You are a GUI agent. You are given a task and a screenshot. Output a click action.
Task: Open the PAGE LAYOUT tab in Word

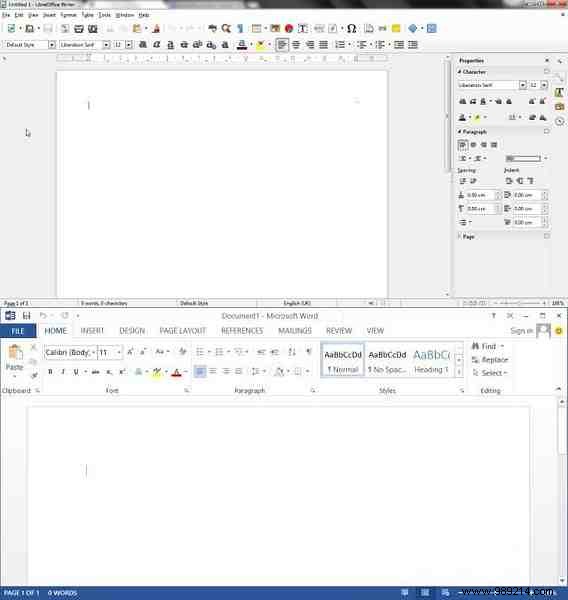tap(183, 331)
